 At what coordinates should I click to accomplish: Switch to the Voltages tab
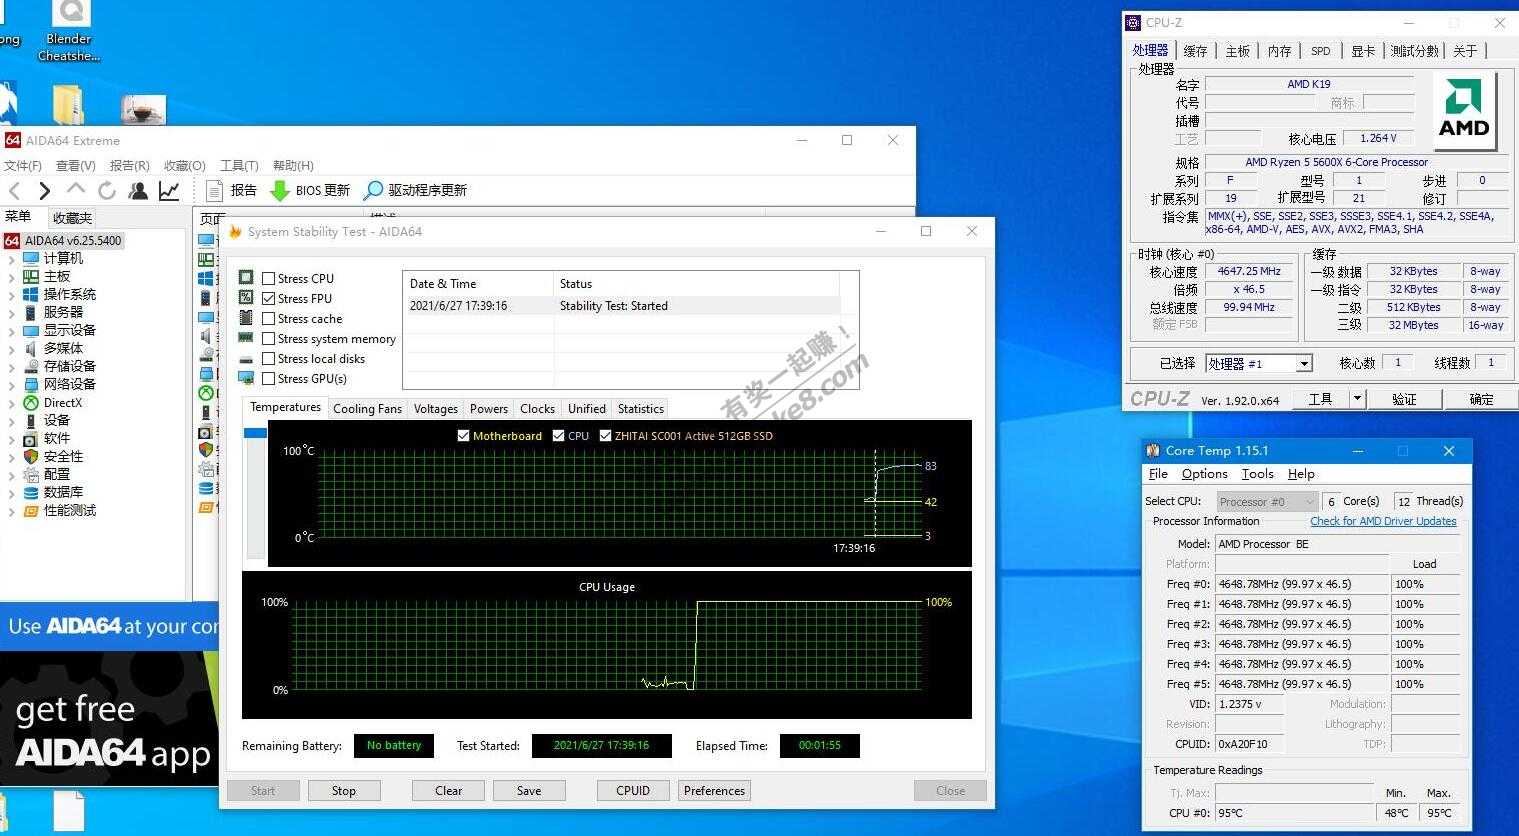(x=435, y=408)
